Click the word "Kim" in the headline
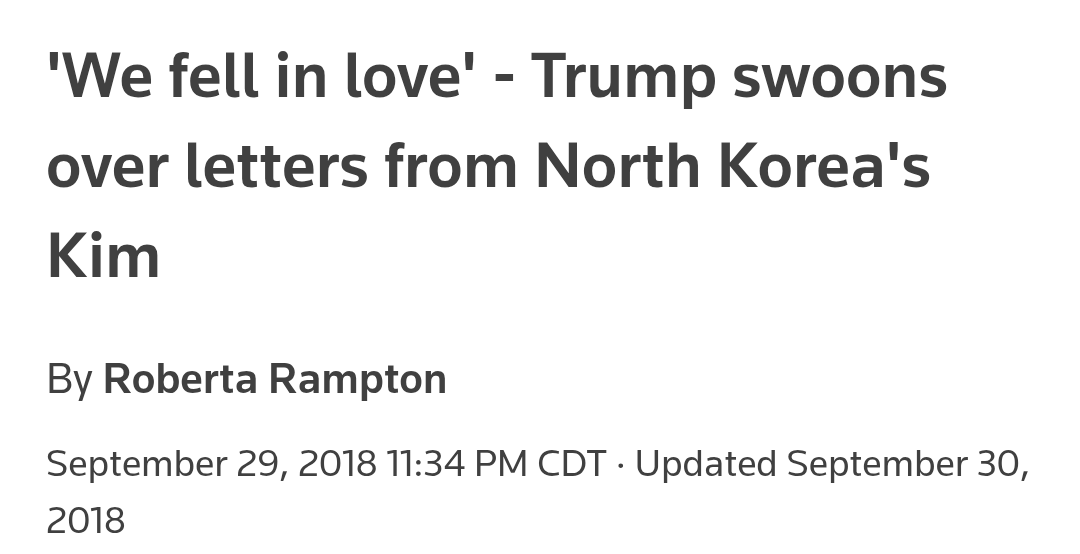Viewport: 1080px width, 554px height. [103, 256]
